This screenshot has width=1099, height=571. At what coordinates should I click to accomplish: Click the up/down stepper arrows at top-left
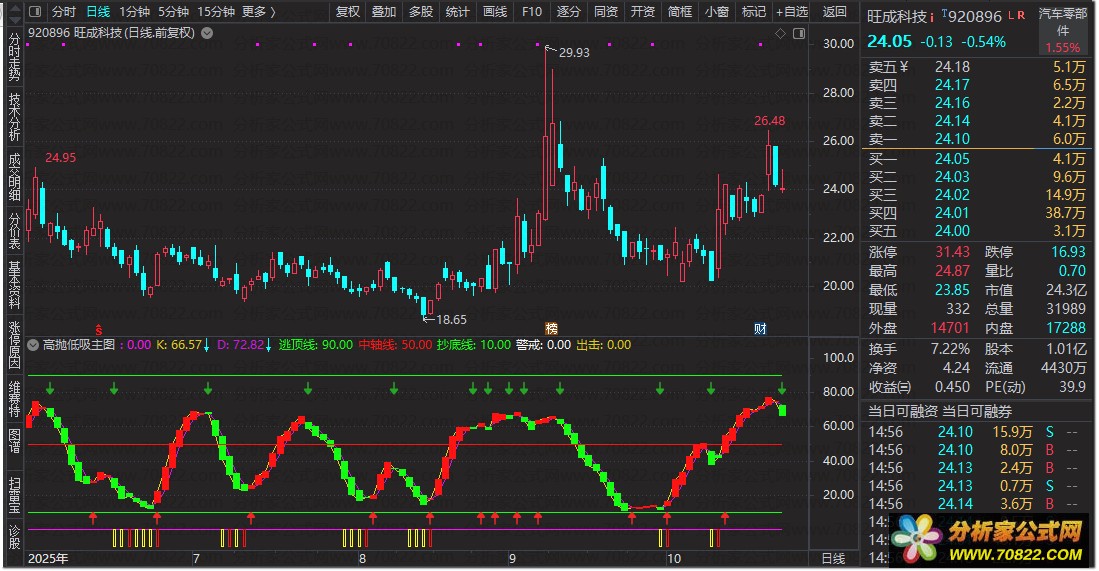tap(15, 12)
